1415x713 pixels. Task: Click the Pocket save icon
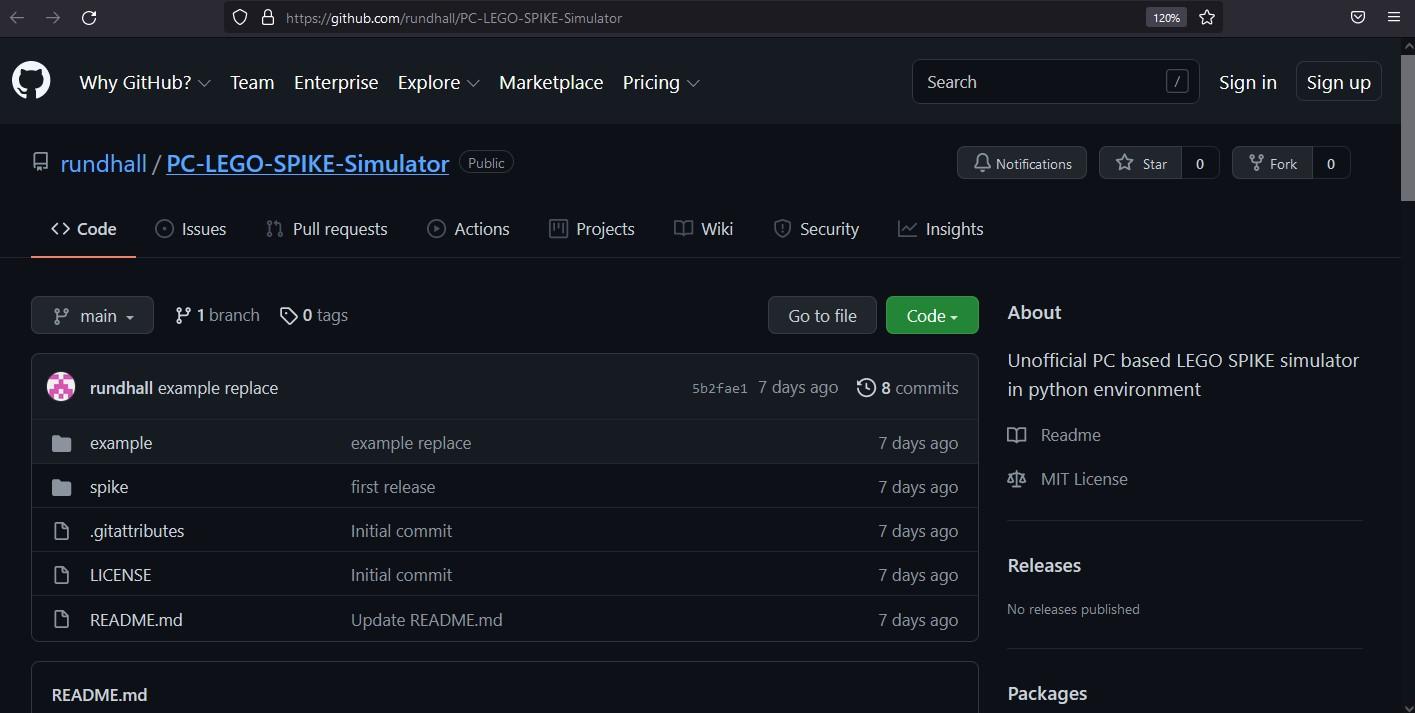coord(1358,17)
